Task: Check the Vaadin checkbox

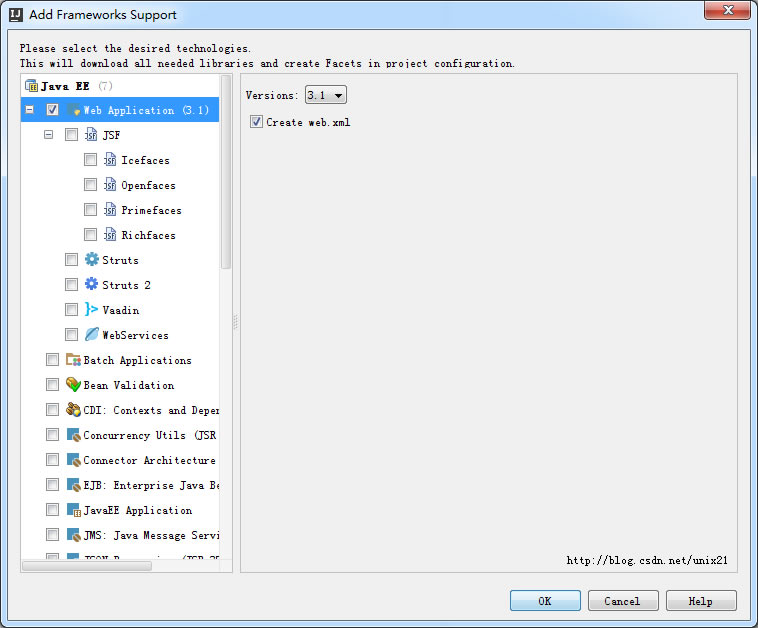Action: [71, 309]
